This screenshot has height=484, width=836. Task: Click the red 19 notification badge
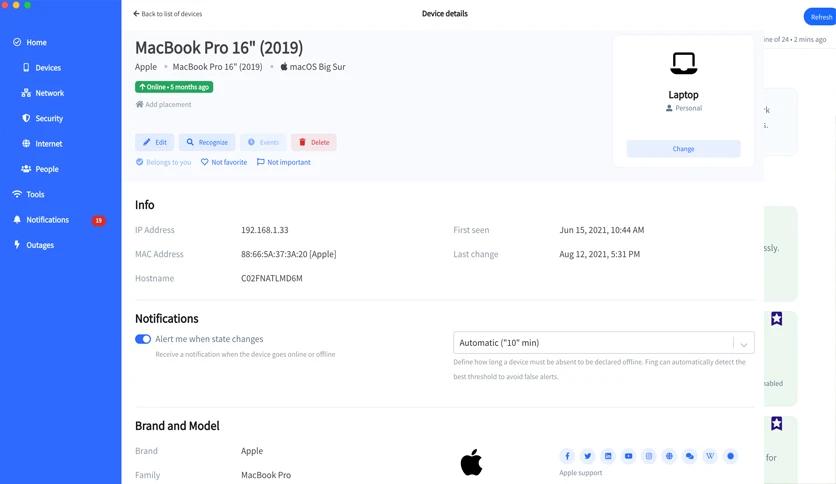(99, 220)
